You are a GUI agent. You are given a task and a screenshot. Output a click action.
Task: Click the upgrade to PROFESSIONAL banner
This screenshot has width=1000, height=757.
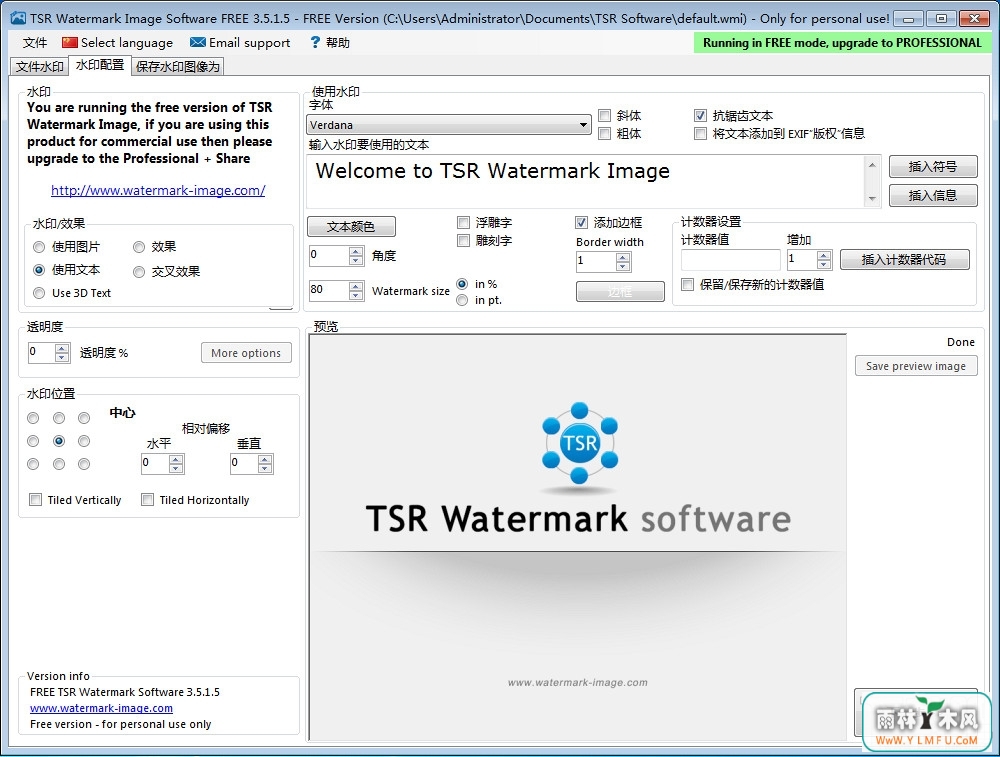click(842, 43)
